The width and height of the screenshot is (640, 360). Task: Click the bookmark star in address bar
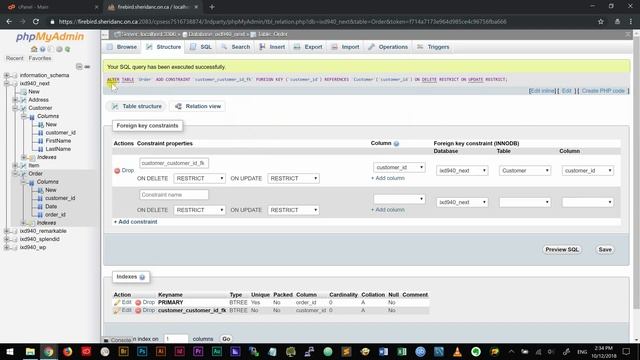point(601,22)
